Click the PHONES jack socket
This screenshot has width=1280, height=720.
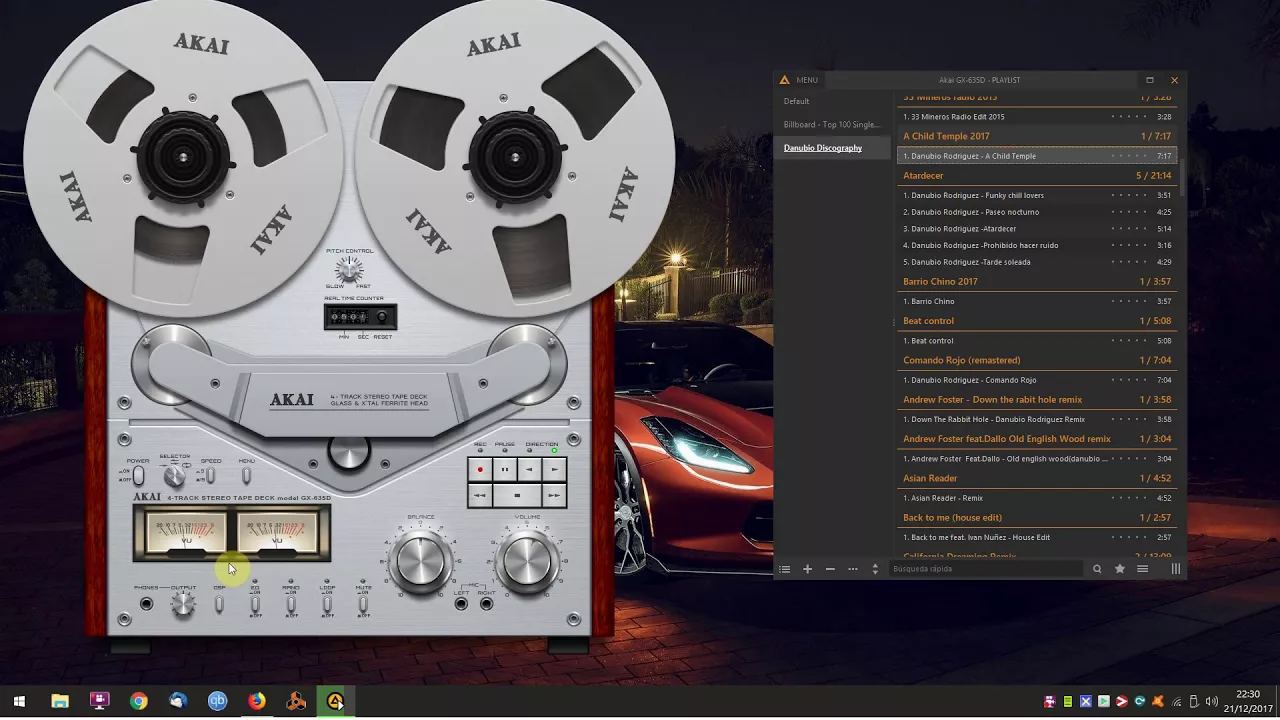147,604
